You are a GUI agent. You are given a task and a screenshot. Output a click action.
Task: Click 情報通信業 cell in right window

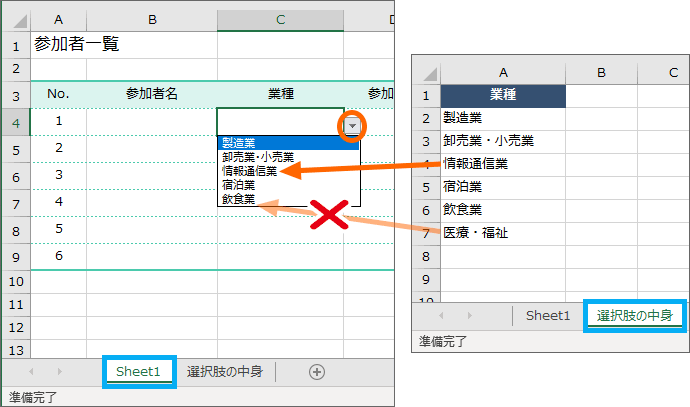click(x=503, y=164)
